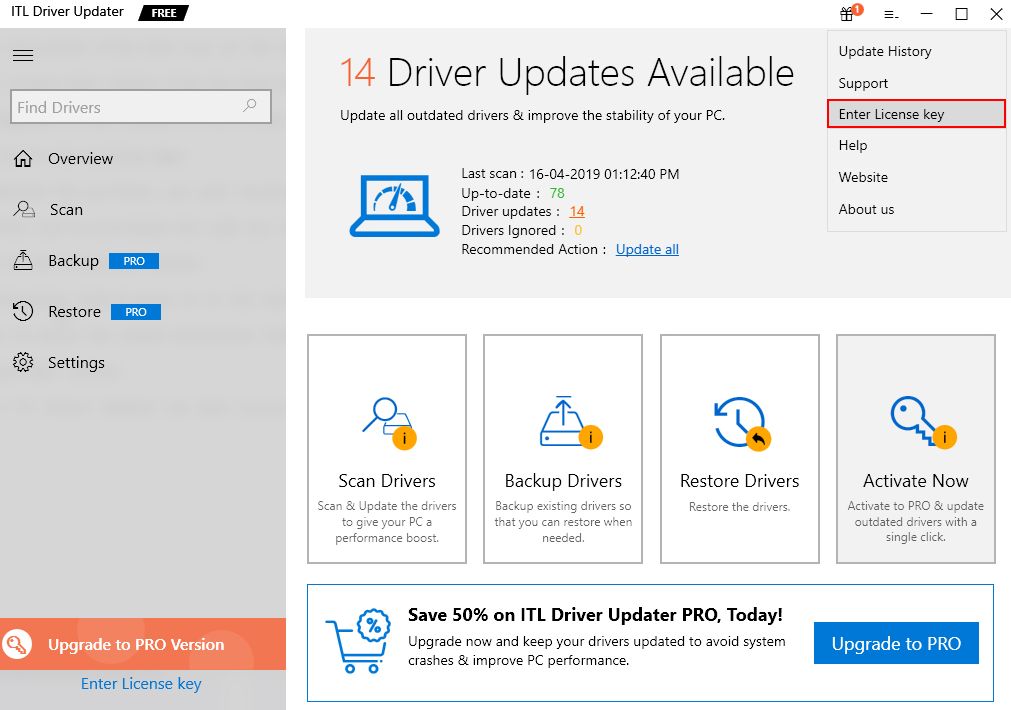The height and width of the screenshot is (710, 1011).
Task: Maximize the ITL Driver Updater window
Action: tap(961, 14)
